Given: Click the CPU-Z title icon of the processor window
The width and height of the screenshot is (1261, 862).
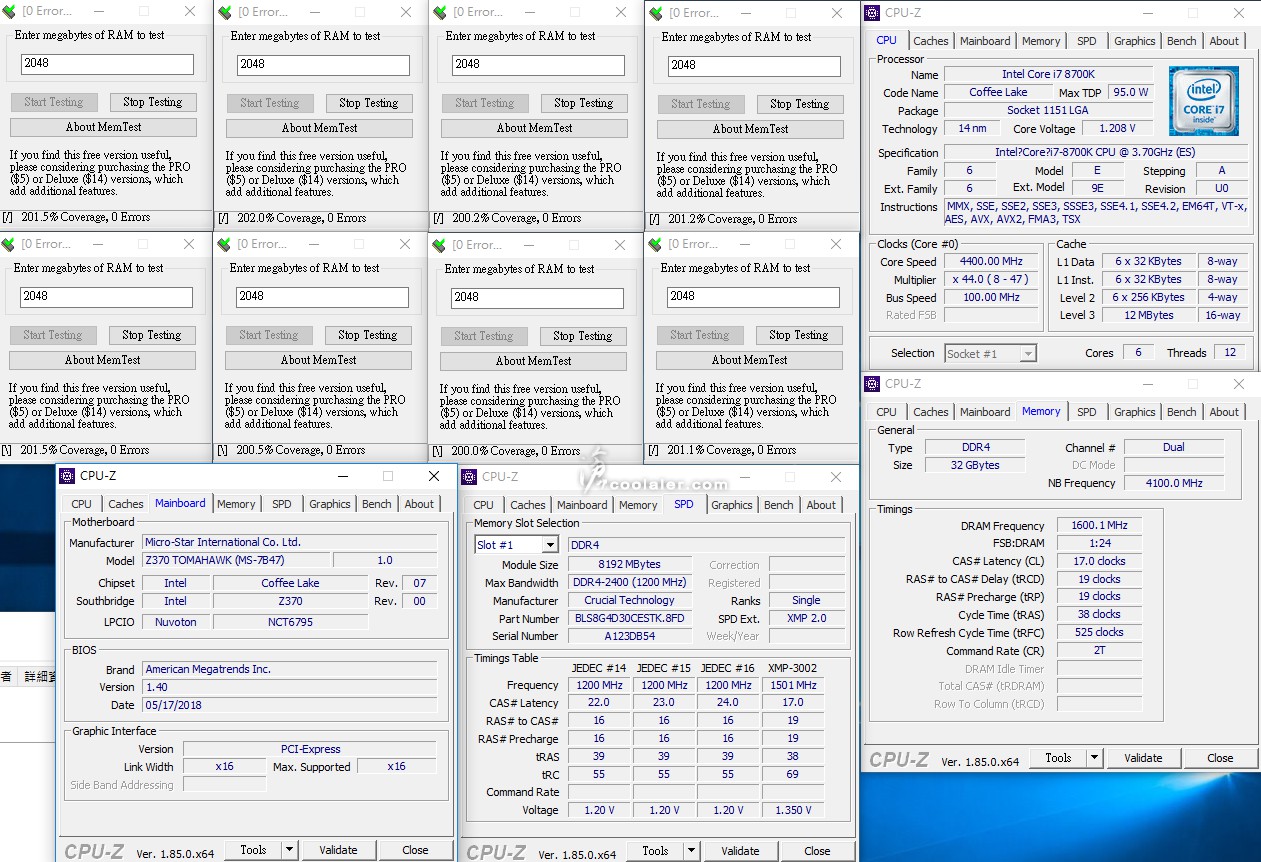Looking at the screenshot, I should 873,13.
